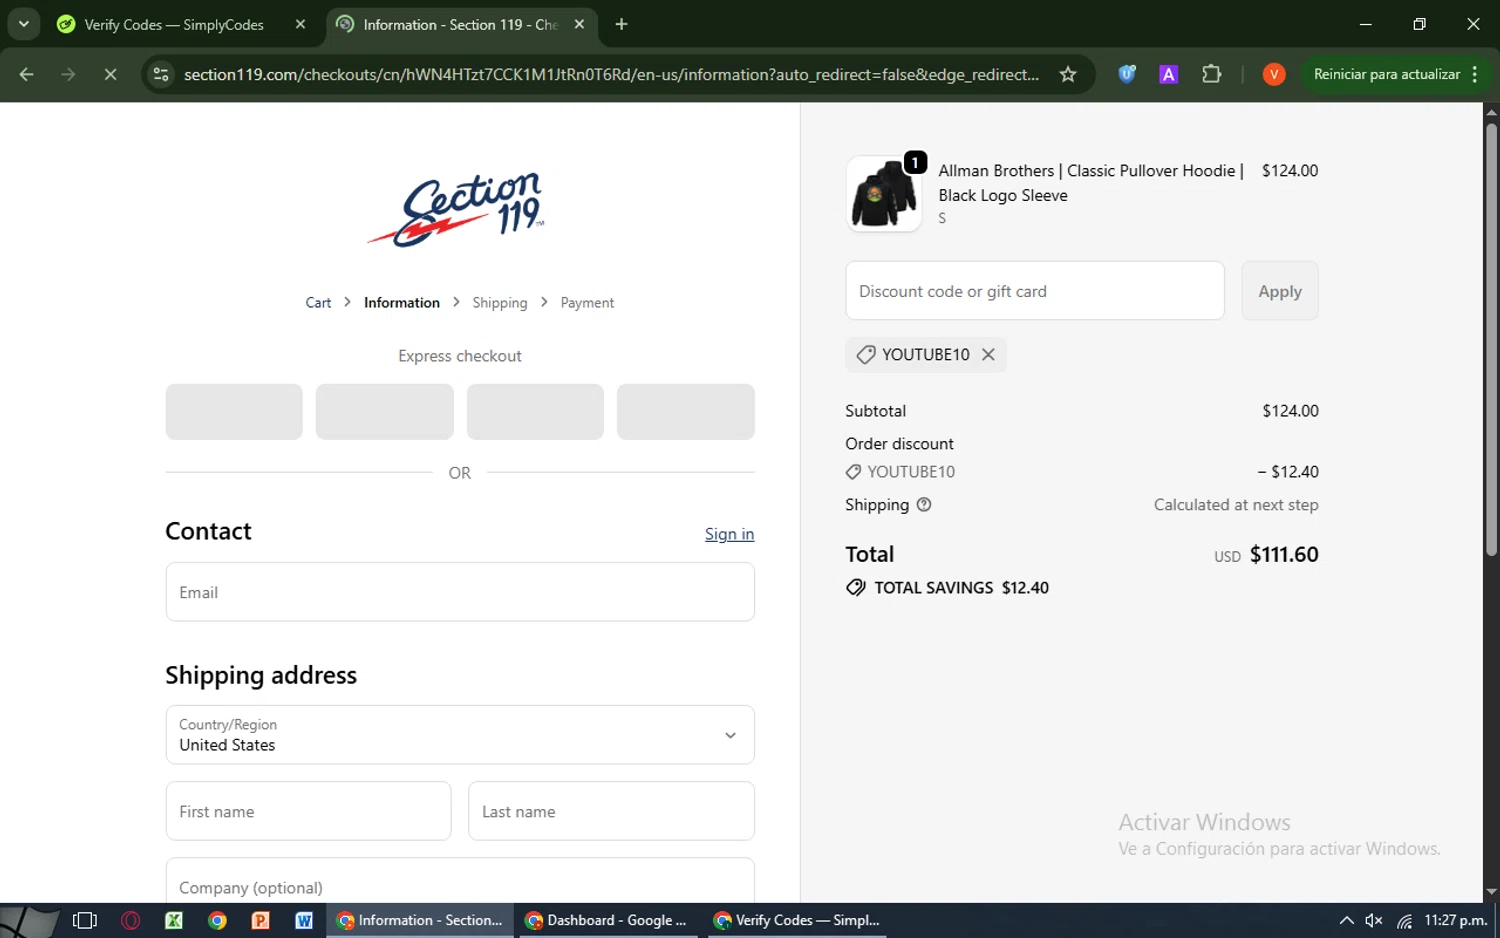This screenshot has height=938, width=1500.
Task: Go back to previous page
Action: [27, 74]
